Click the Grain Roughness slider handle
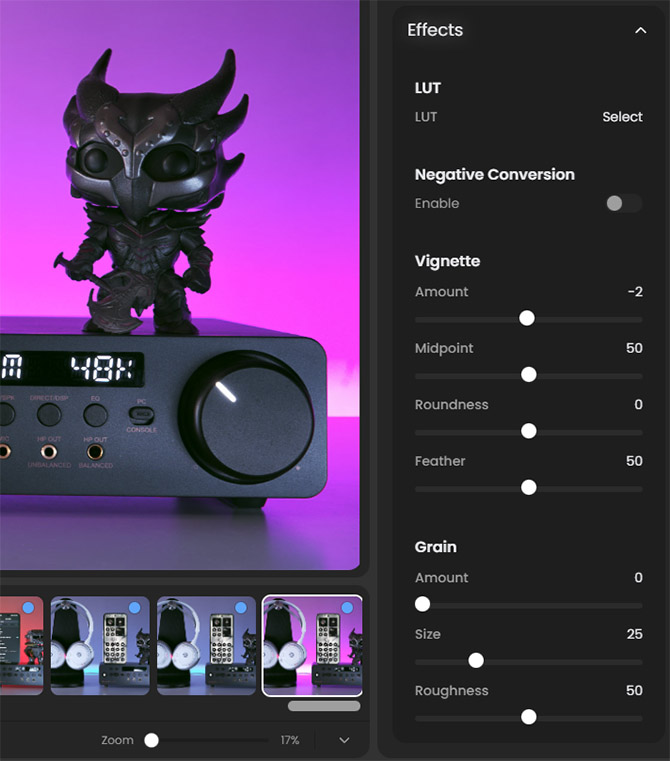 coord(529,717)
